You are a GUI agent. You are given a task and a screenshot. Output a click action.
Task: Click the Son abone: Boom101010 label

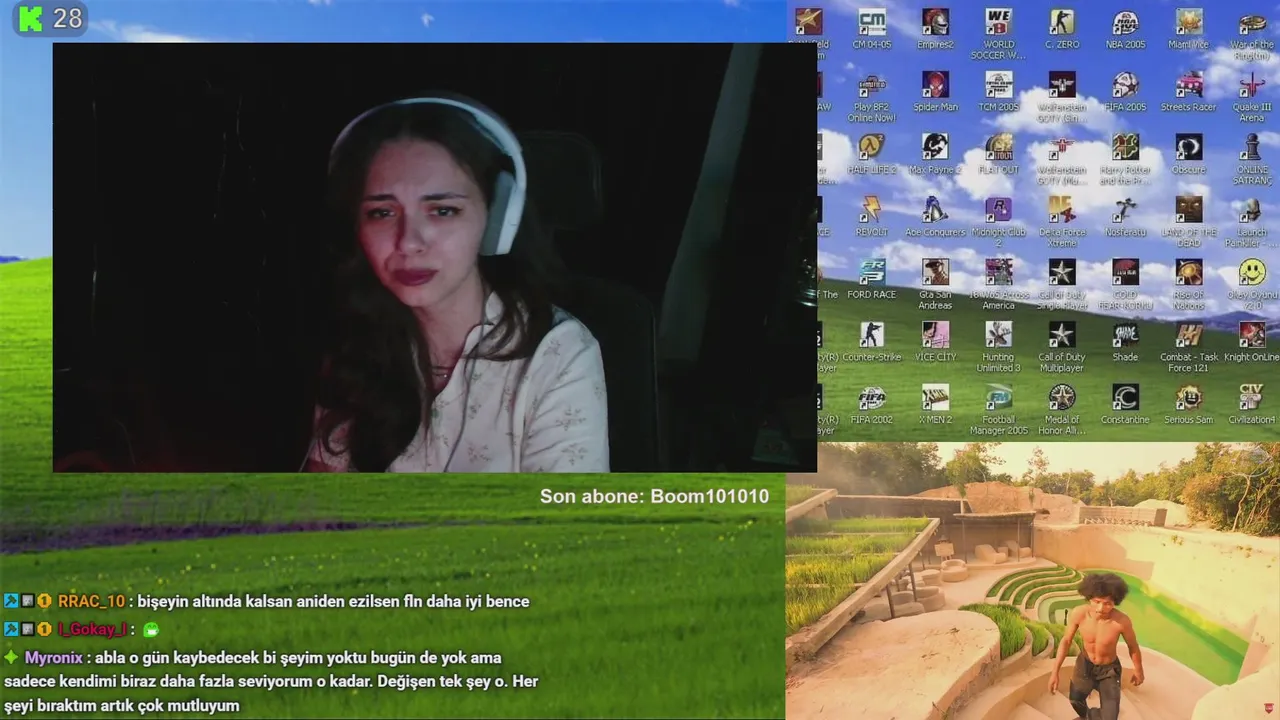[x=654, y=496]
